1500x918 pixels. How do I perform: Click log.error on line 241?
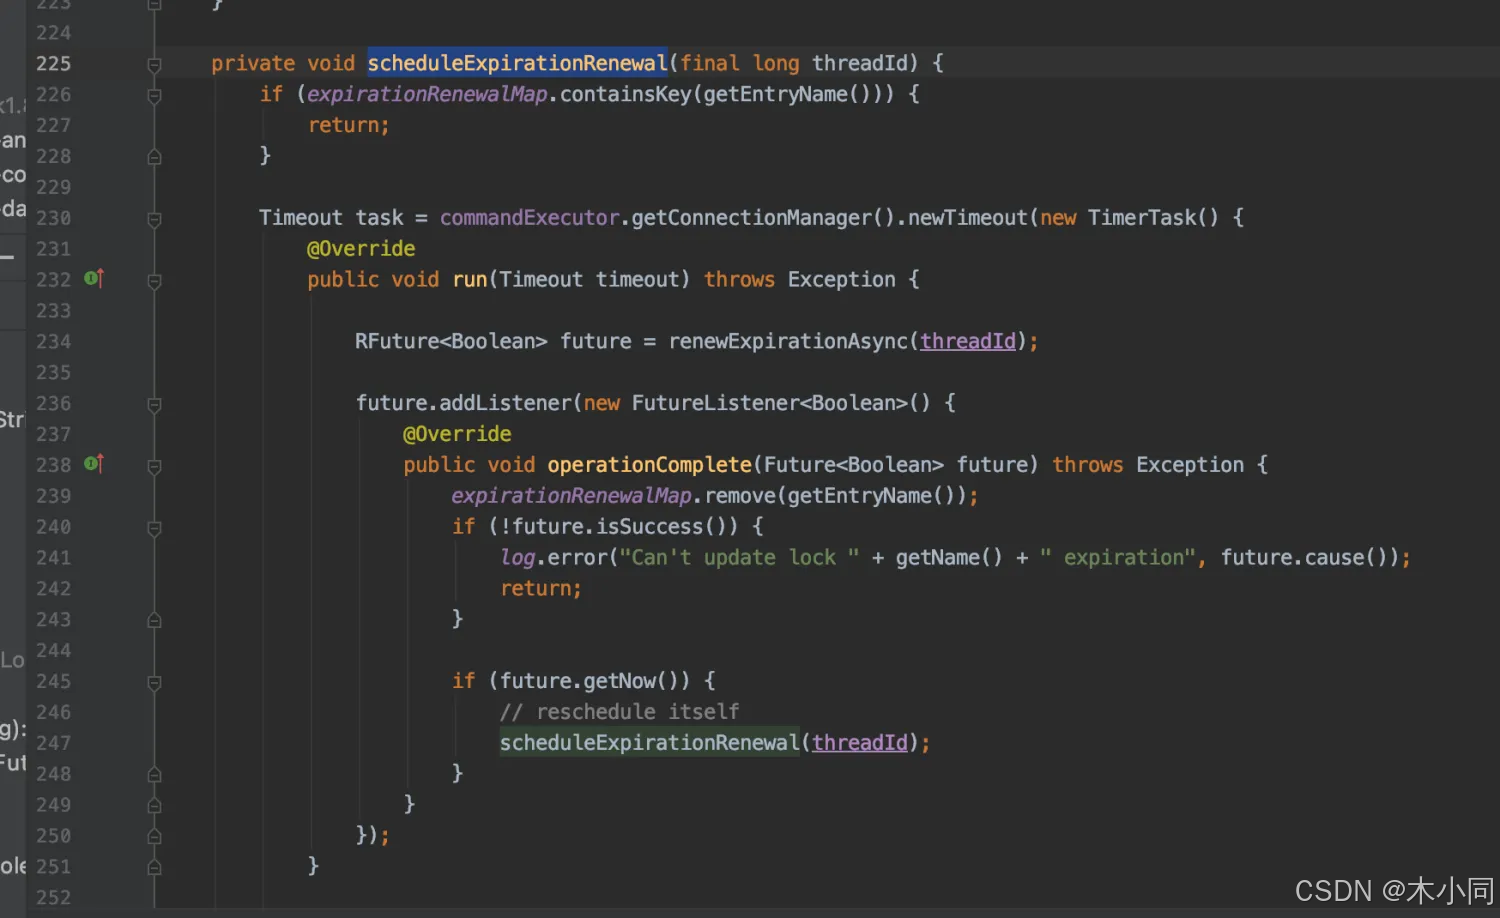(554, 557)
